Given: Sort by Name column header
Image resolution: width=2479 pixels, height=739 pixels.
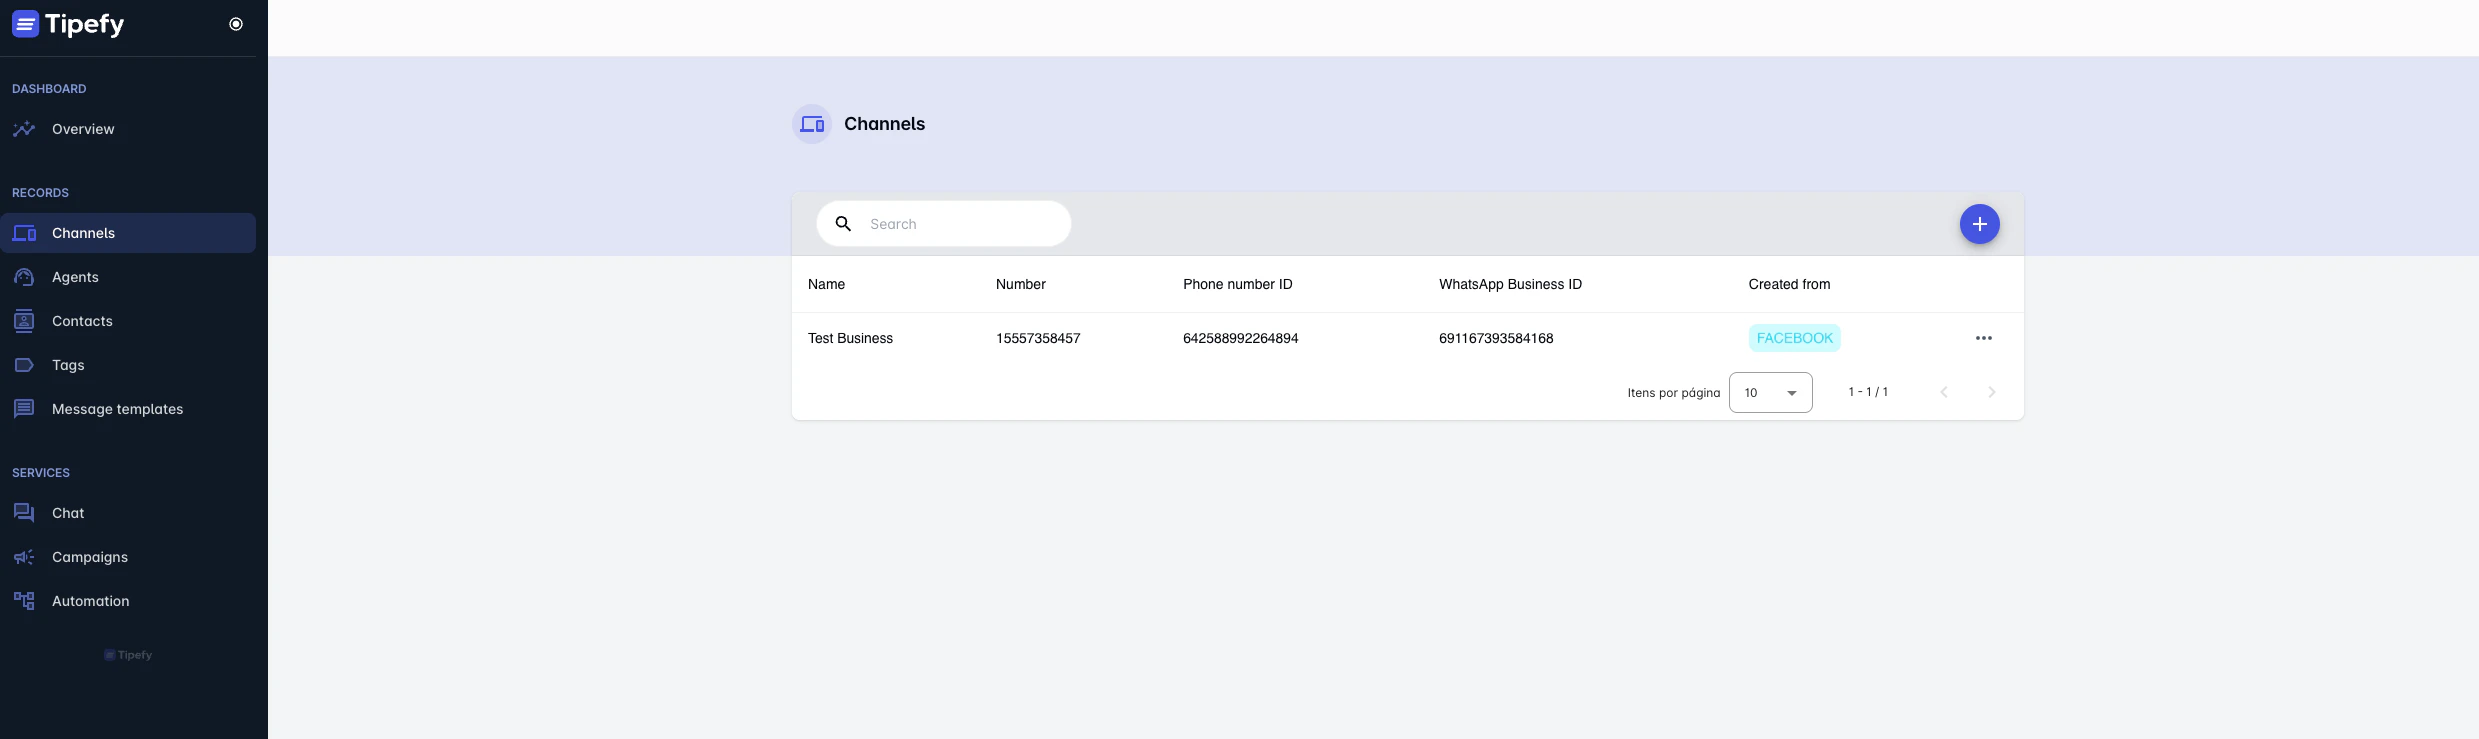Looking at the screenshot, I should [826, 284].
